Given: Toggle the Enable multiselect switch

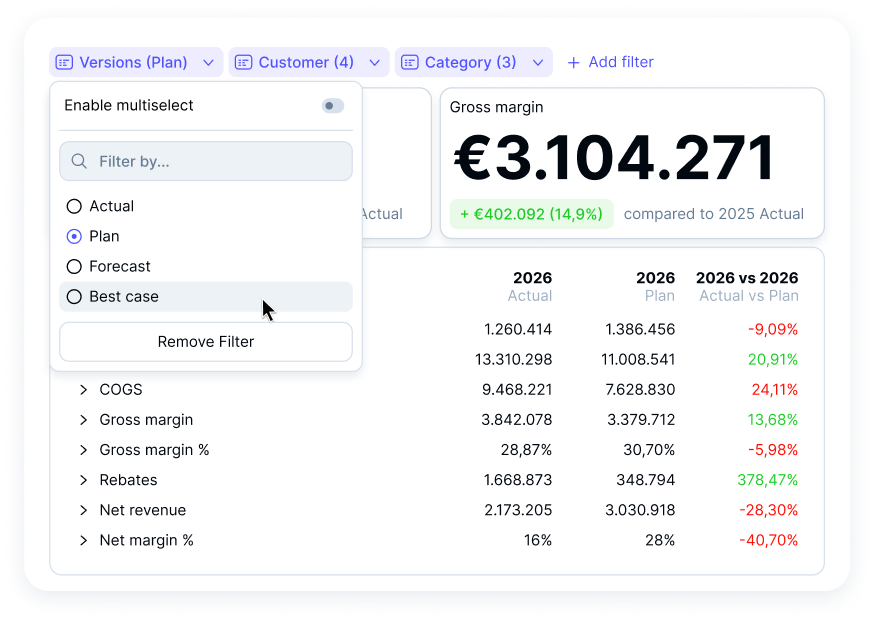Looking at the screenshot, I should tap(332, 106).
